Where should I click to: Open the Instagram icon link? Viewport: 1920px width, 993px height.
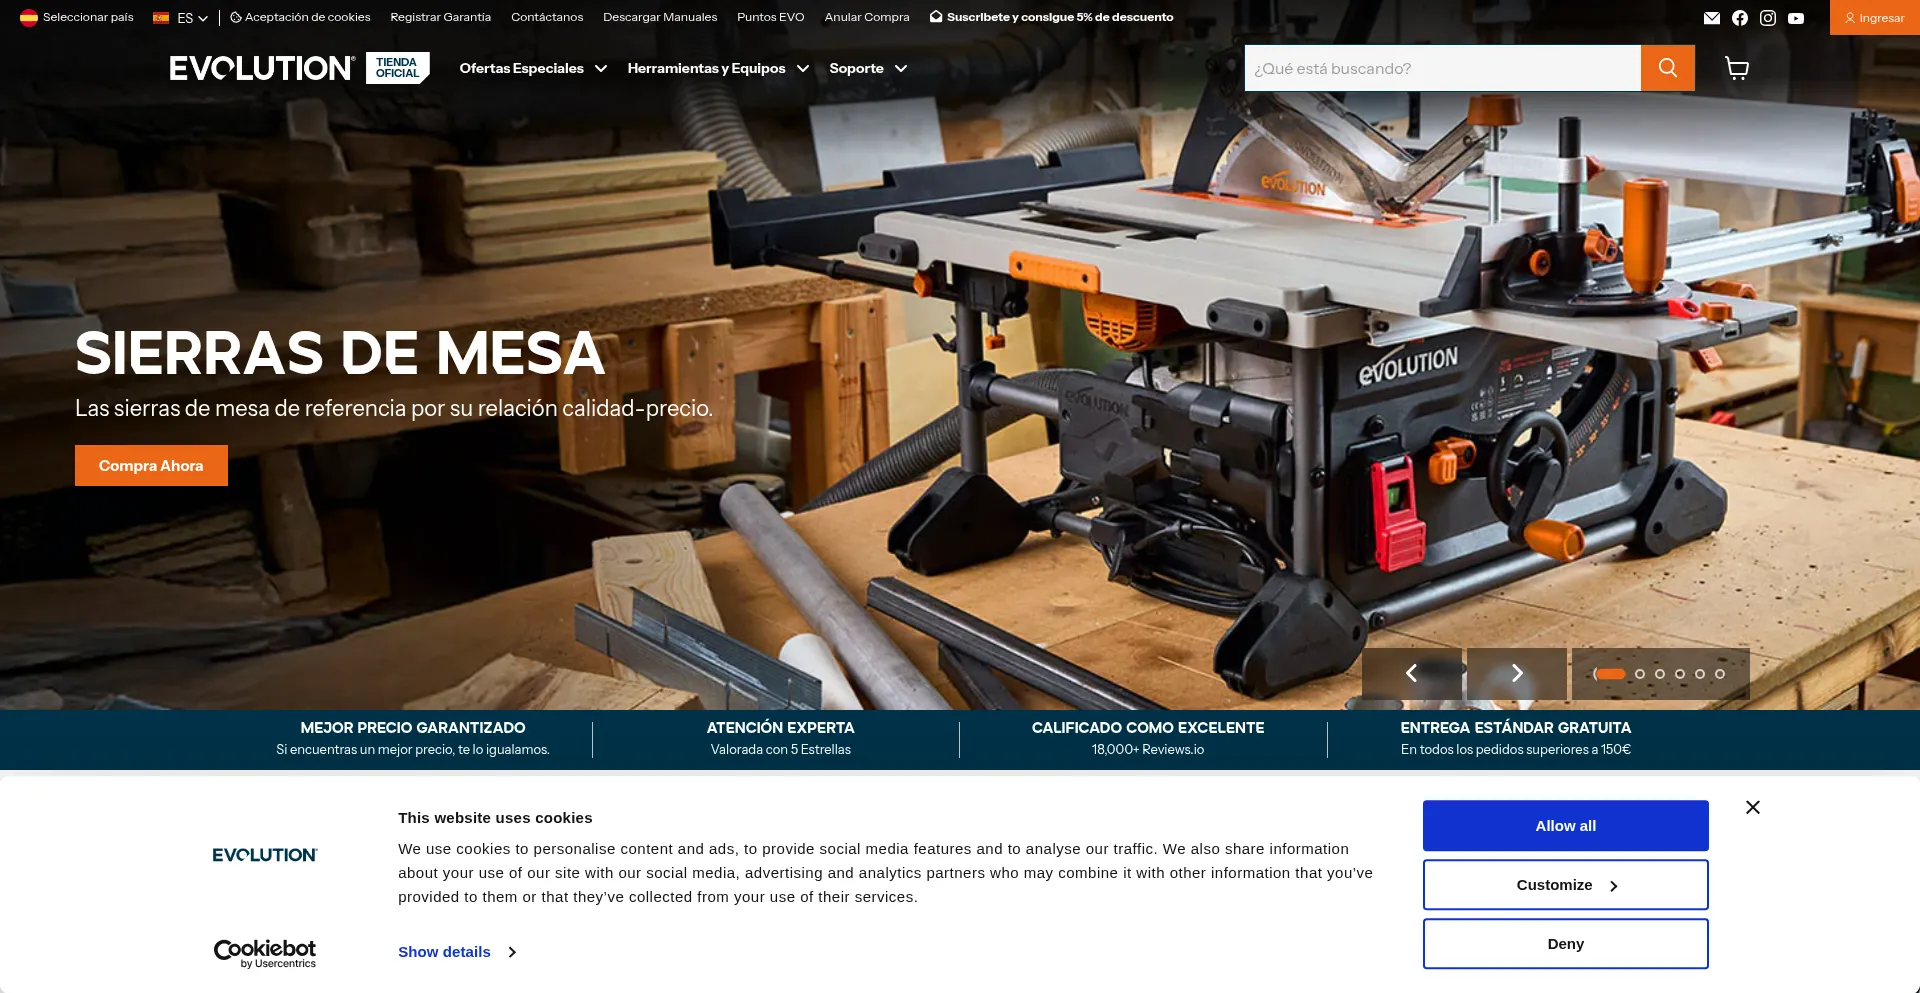pos(1768,18)
